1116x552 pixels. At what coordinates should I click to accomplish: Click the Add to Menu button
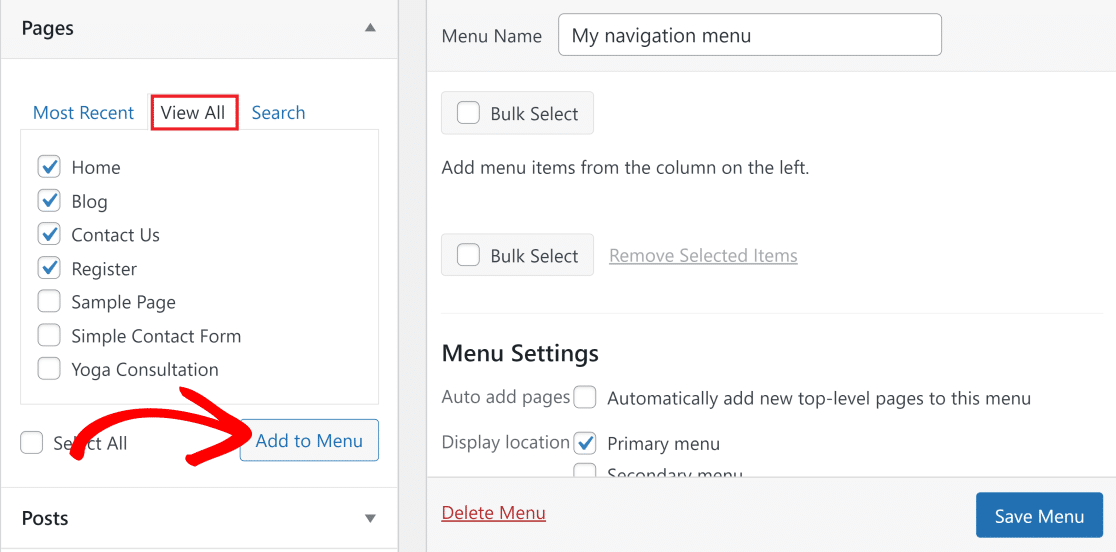309,441
